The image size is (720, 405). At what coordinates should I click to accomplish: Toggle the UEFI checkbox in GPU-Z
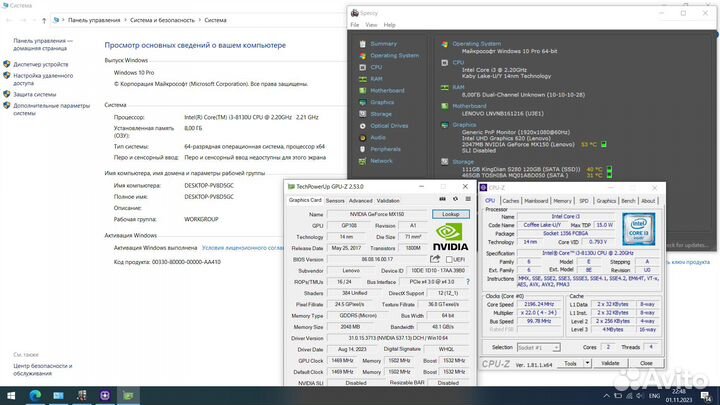pos(449,259)
